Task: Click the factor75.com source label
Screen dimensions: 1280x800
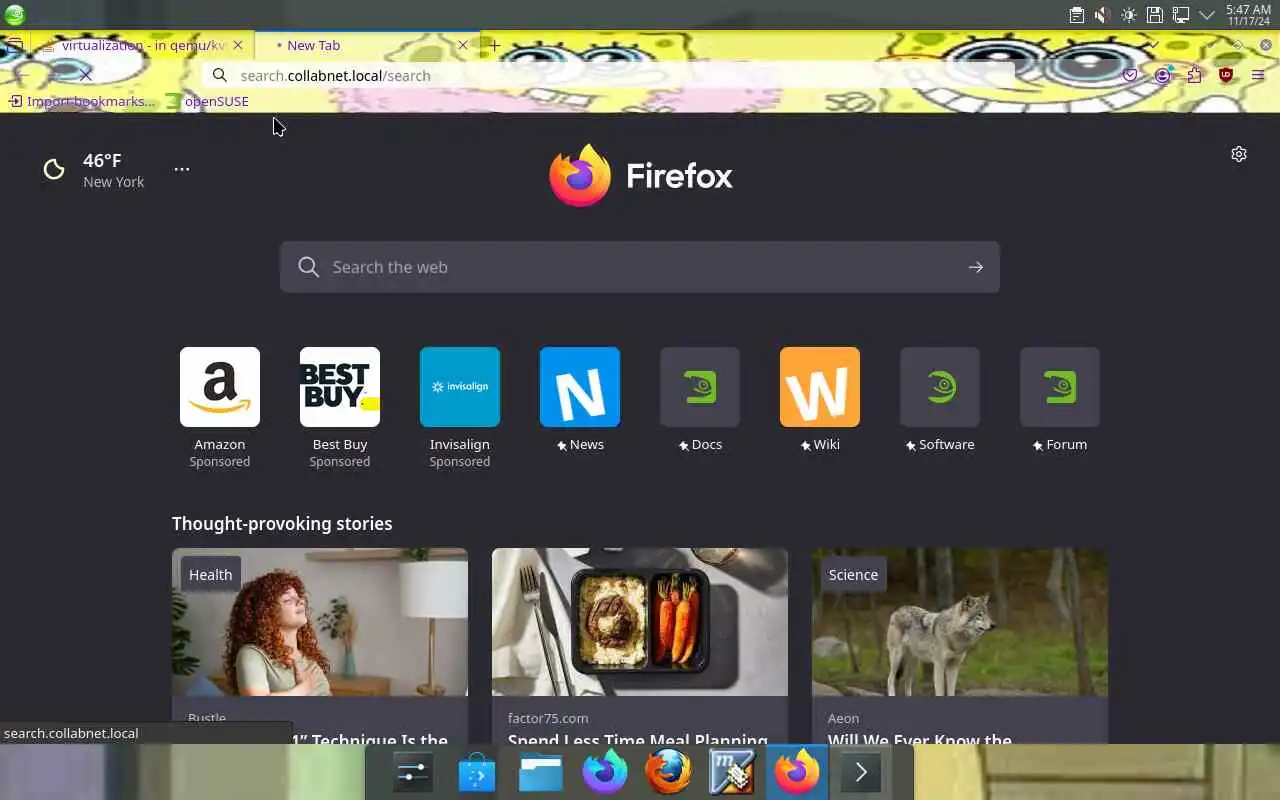Action: pos(548,718)
